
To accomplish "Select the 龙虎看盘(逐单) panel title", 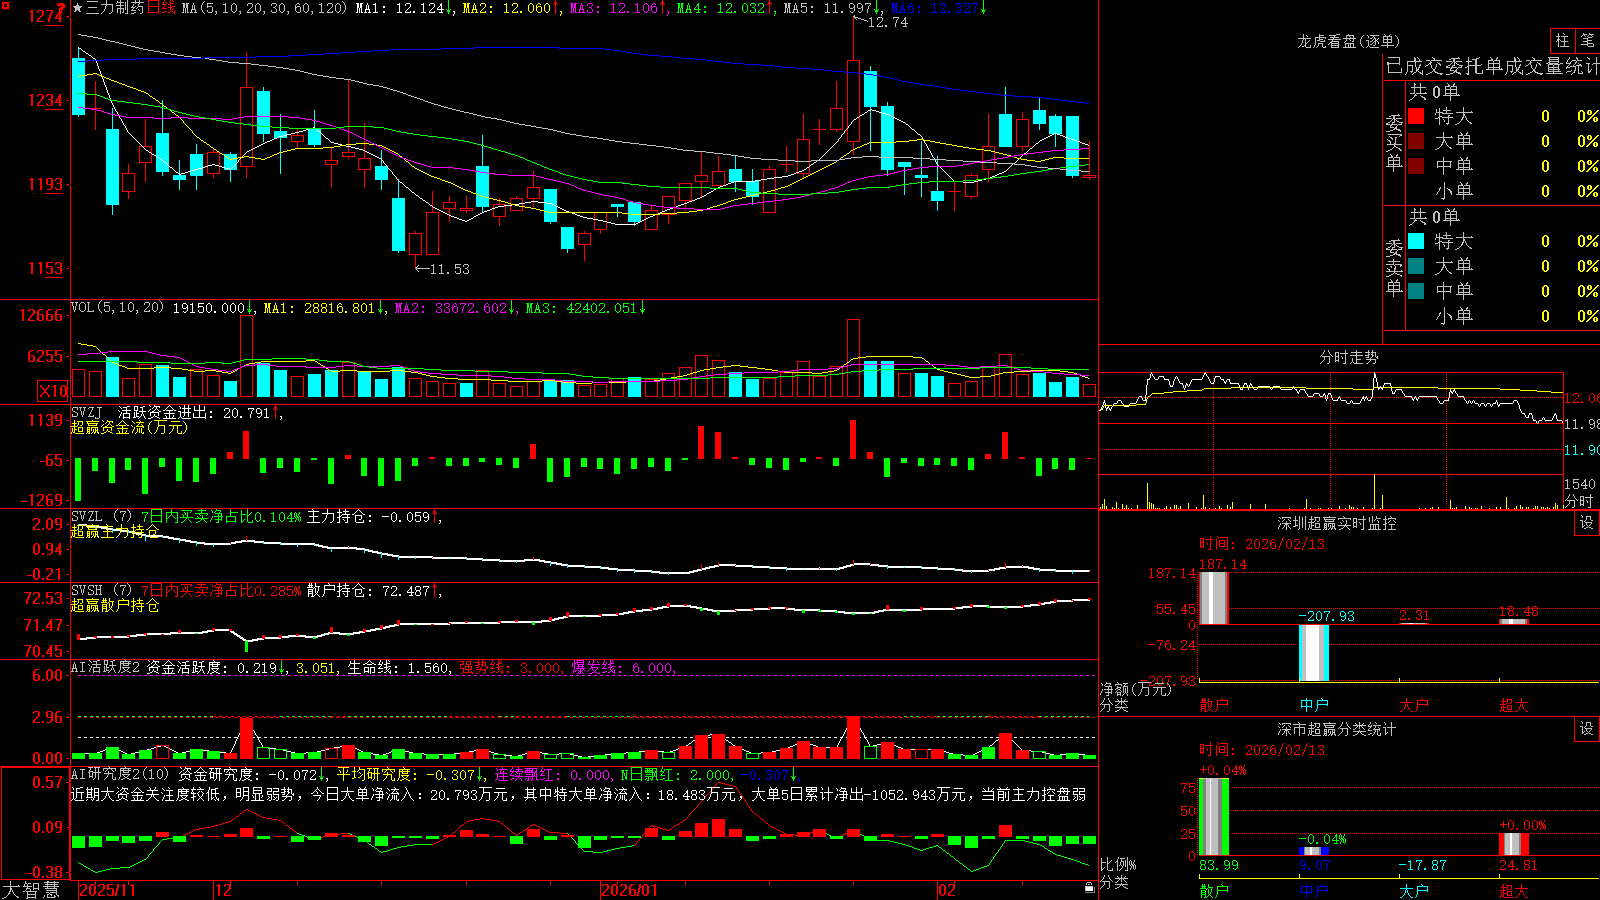I will coord(1348,41).
